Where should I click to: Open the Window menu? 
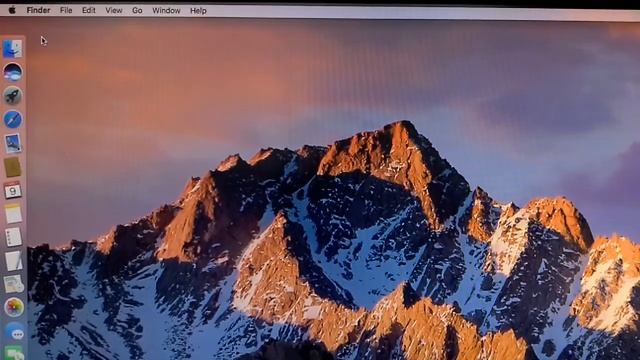(166, 11)
